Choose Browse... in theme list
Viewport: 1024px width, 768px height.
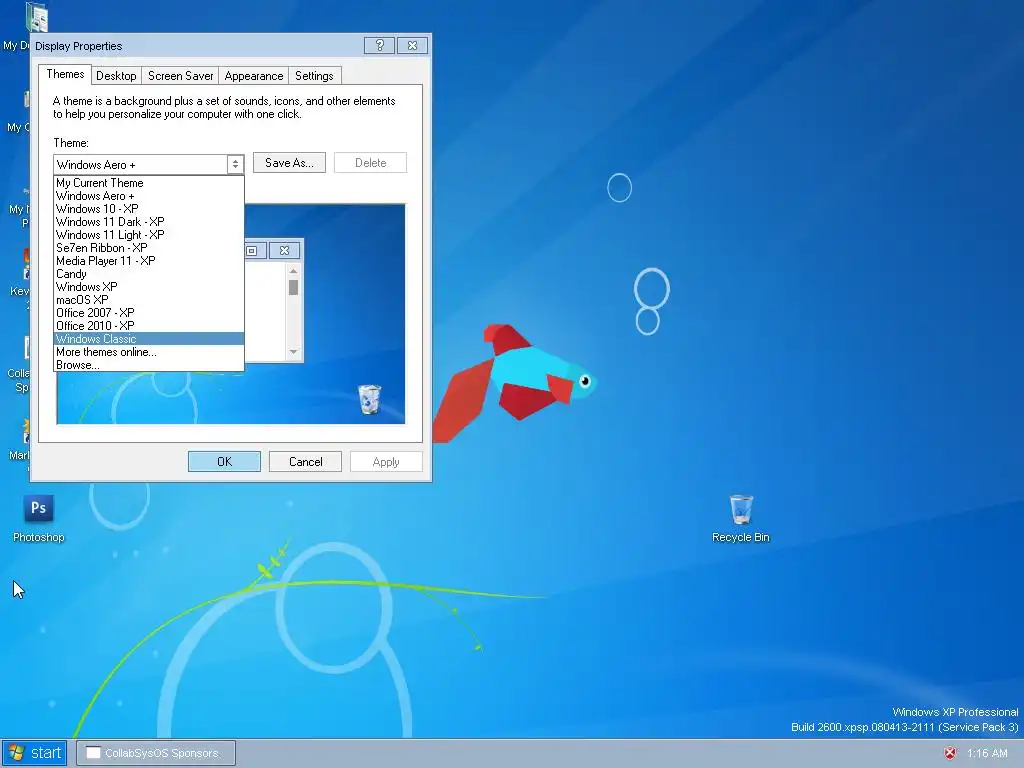coord(149,365)
